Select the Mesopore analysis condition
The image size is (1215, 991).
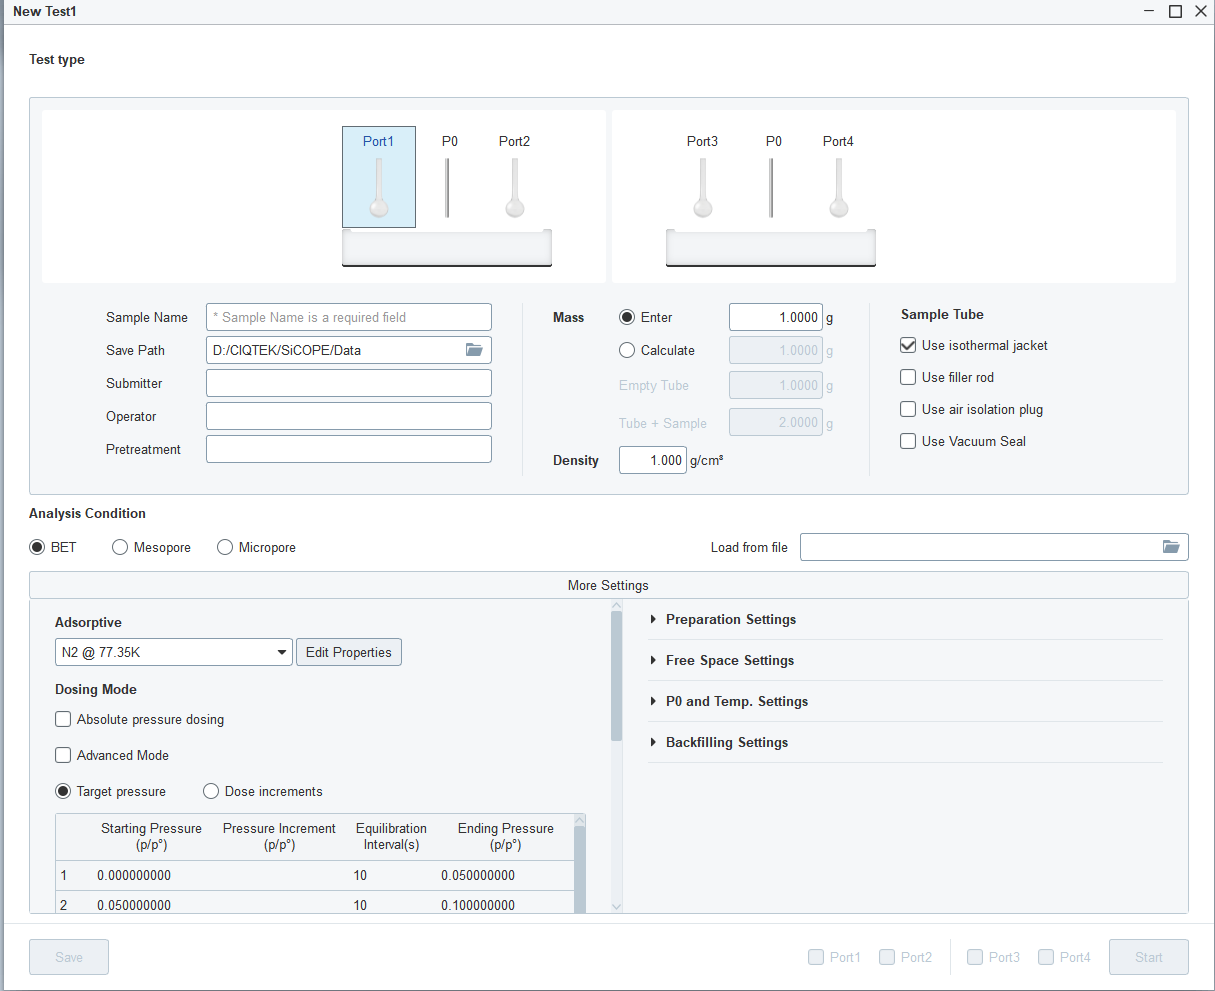pyautogui.click(x=120, y=547)
